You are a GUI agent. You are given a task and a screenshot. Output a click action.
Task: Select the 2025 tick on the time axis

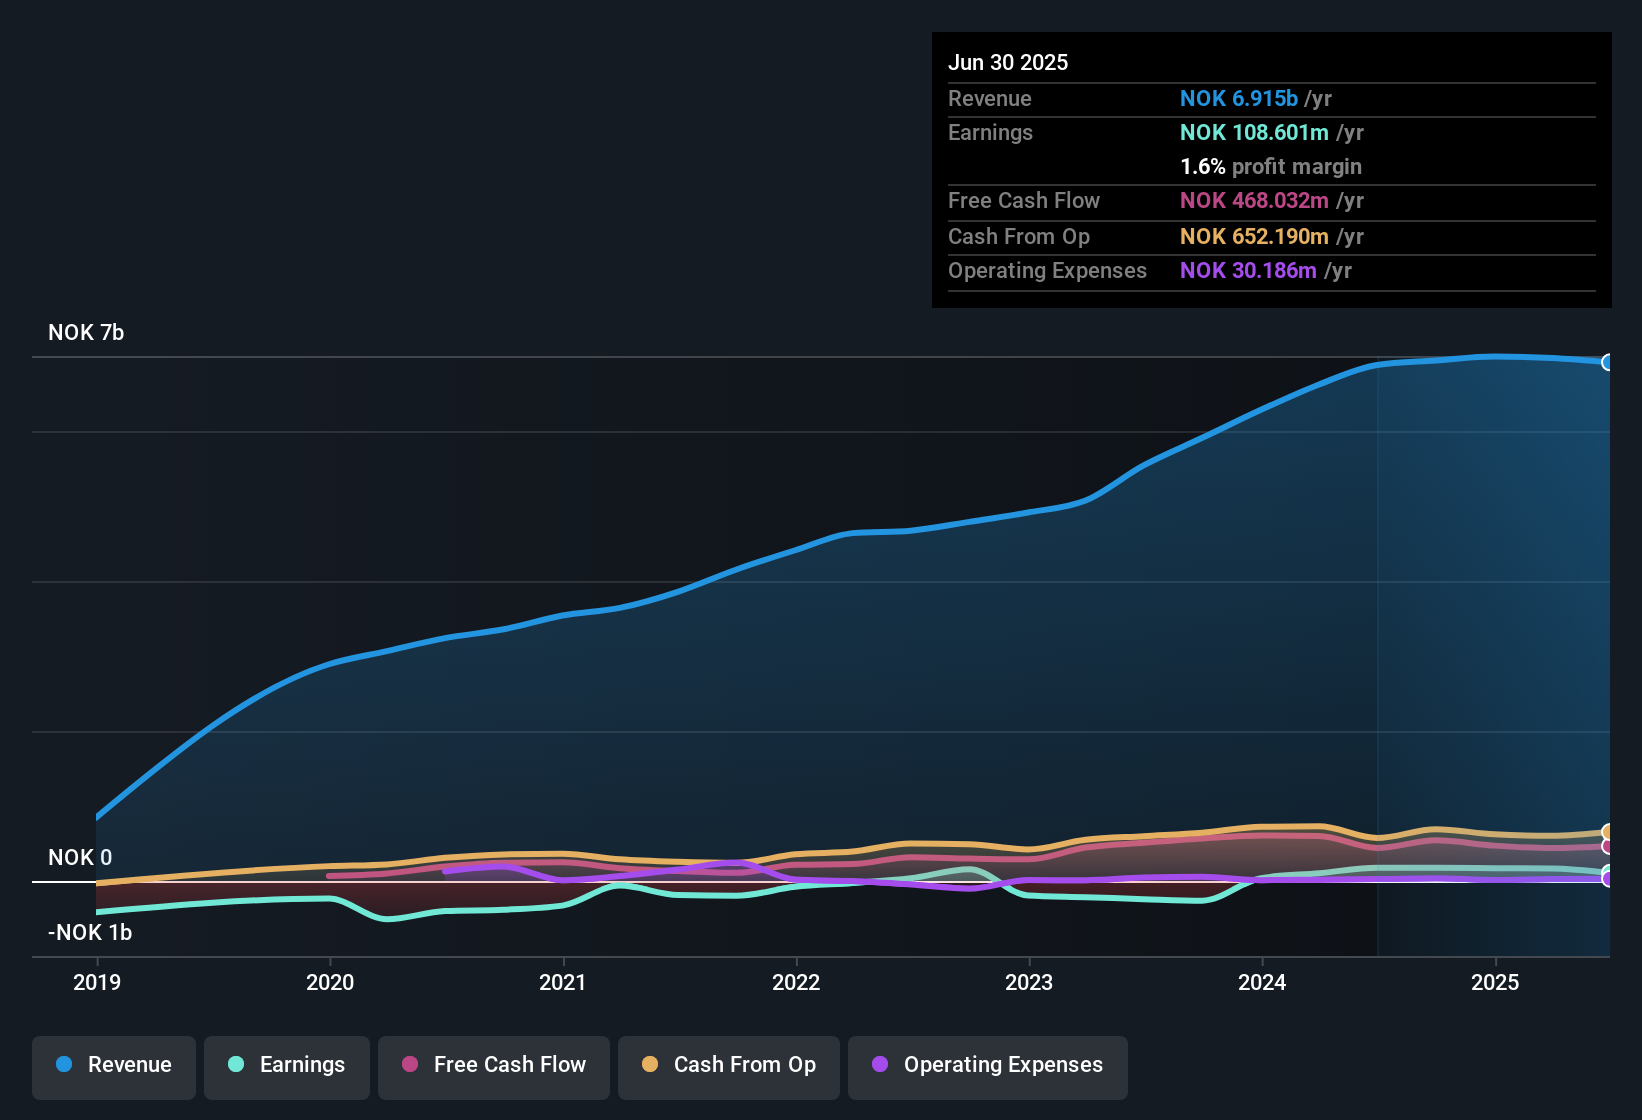1495,982
